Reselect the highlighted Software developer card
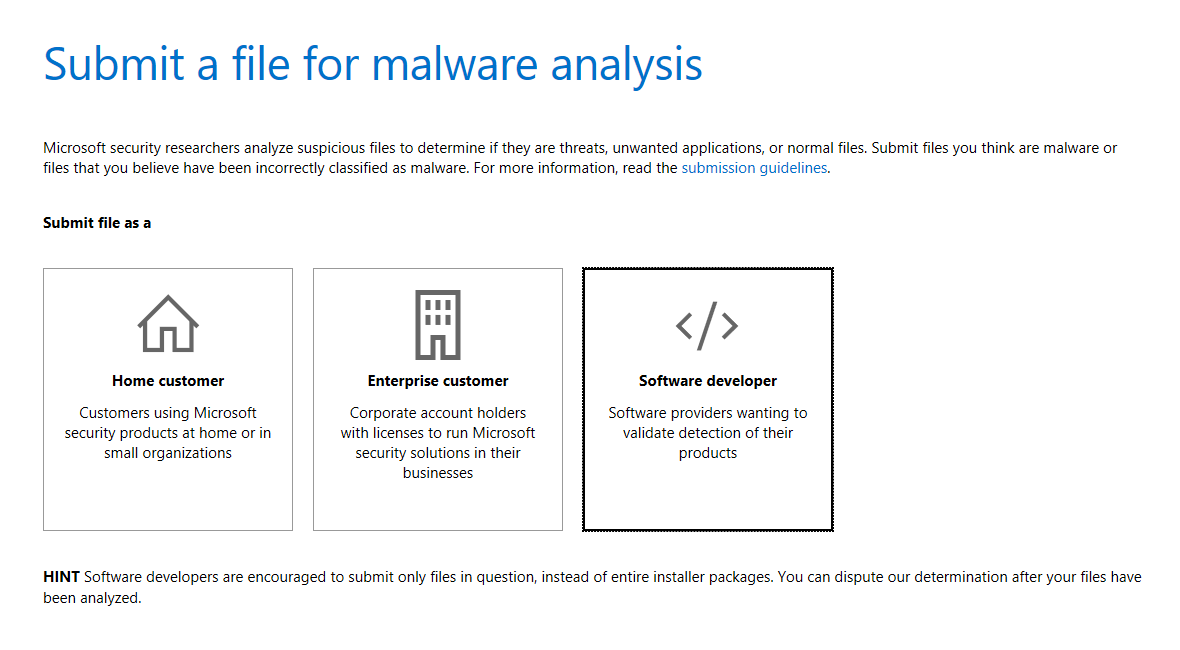The image size is (1180, 650). click(707, 398)
